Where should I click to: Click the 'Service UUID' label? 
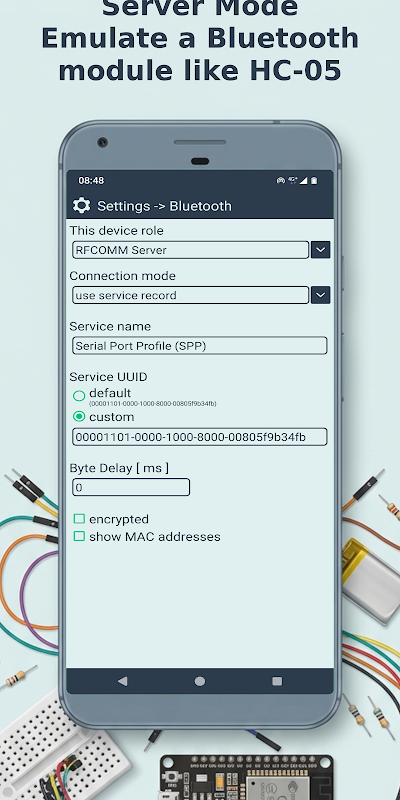(108, 377)
